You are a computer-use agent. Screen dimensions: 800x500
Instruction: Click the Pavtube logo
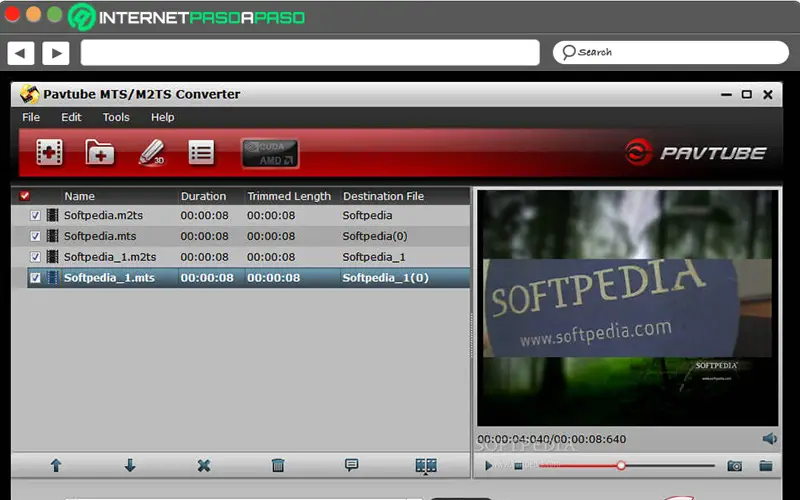tap(695, 153)
